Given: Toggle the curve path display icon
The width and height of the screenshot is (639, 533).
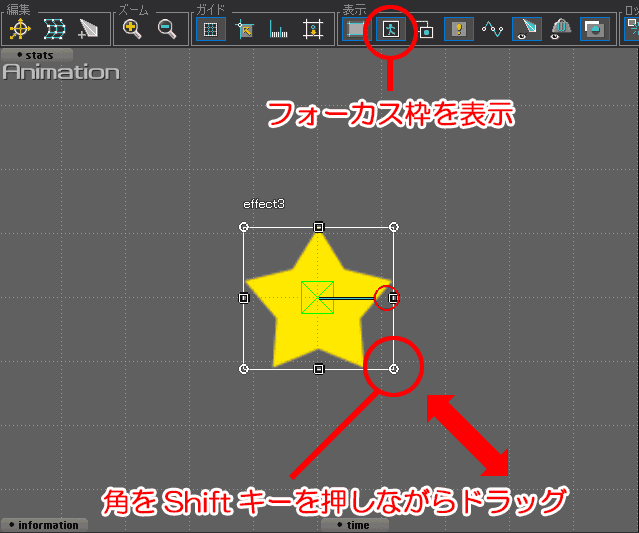Looking at the screenshot, I should pyautogui.click(x=492, y=29).
